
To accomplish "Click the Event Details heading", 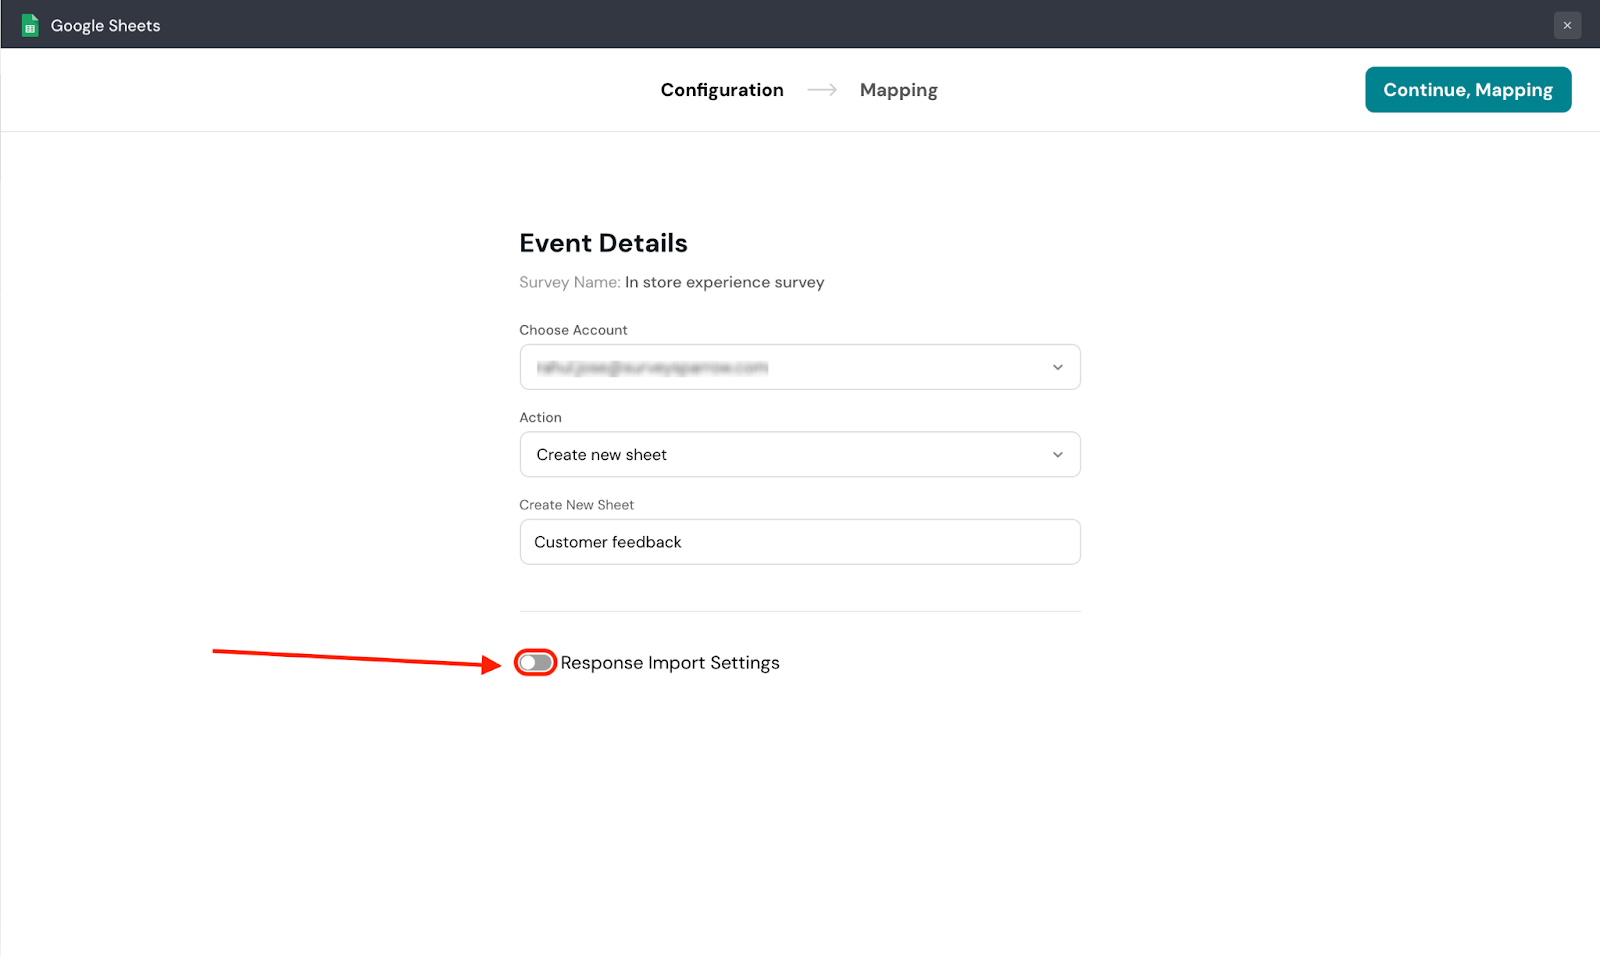I will tap(603, 243).
